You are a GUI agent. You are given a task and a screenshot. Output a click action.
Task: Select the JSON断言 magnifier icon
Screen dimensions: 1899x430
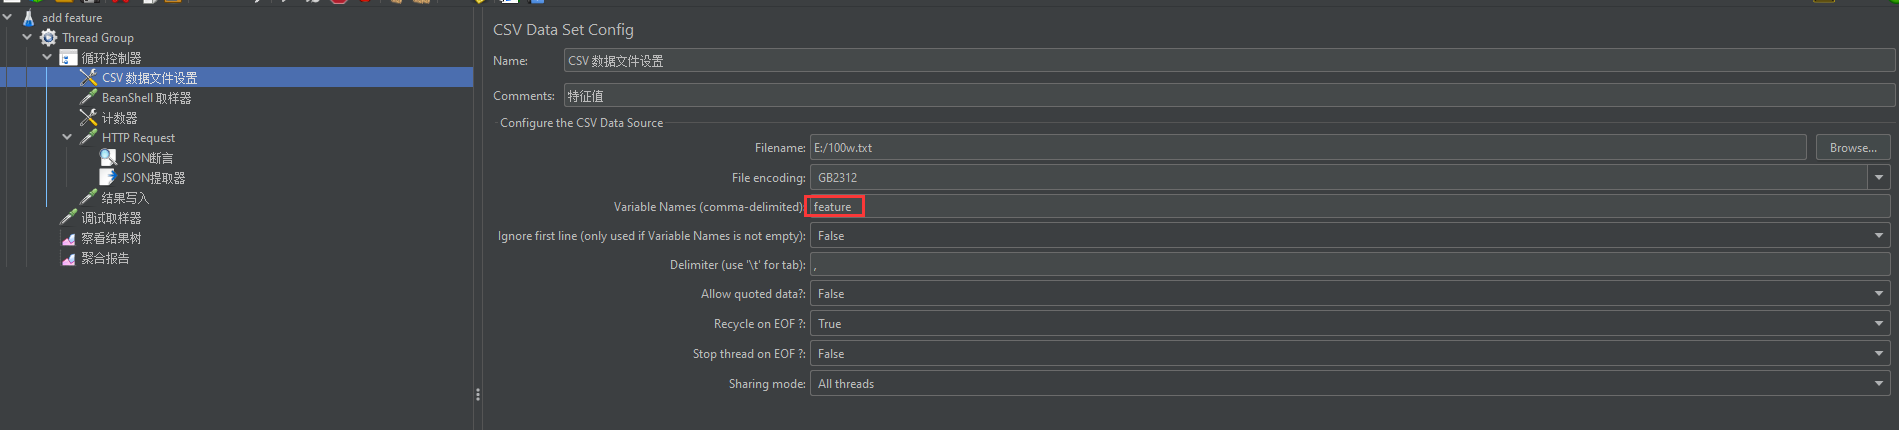(108, 158)
